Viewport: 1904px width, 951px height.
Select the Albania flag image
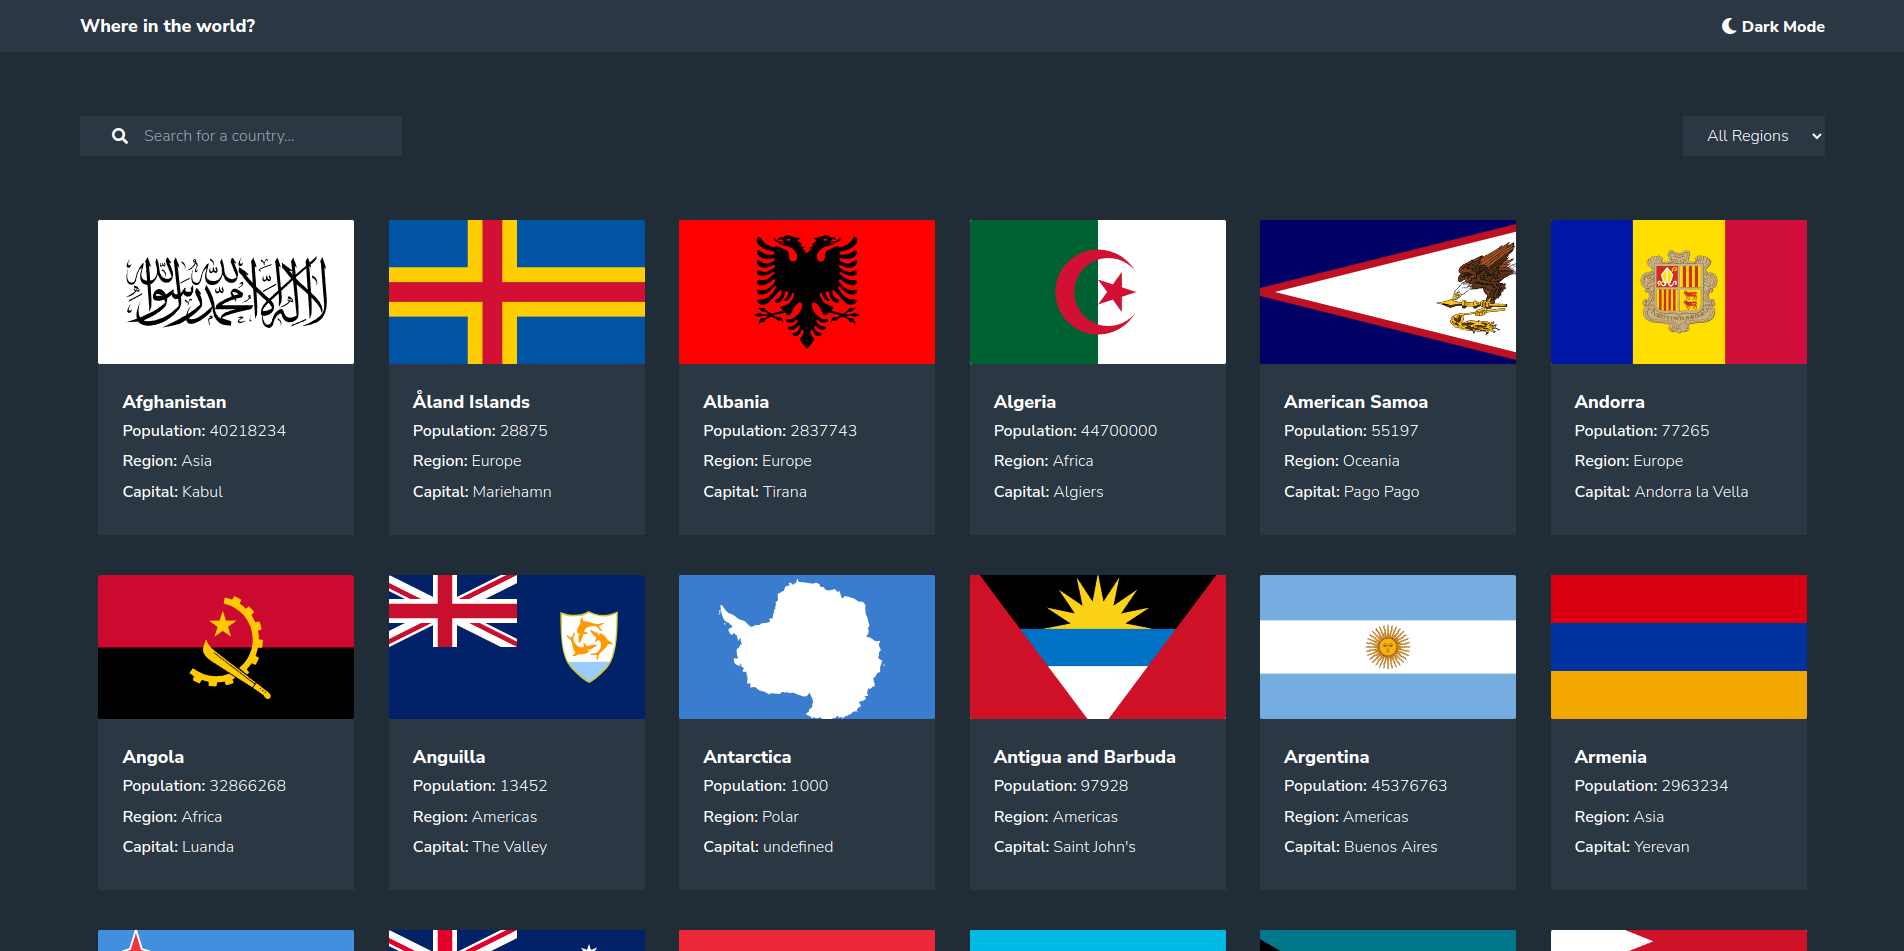(x=807, y=292)
